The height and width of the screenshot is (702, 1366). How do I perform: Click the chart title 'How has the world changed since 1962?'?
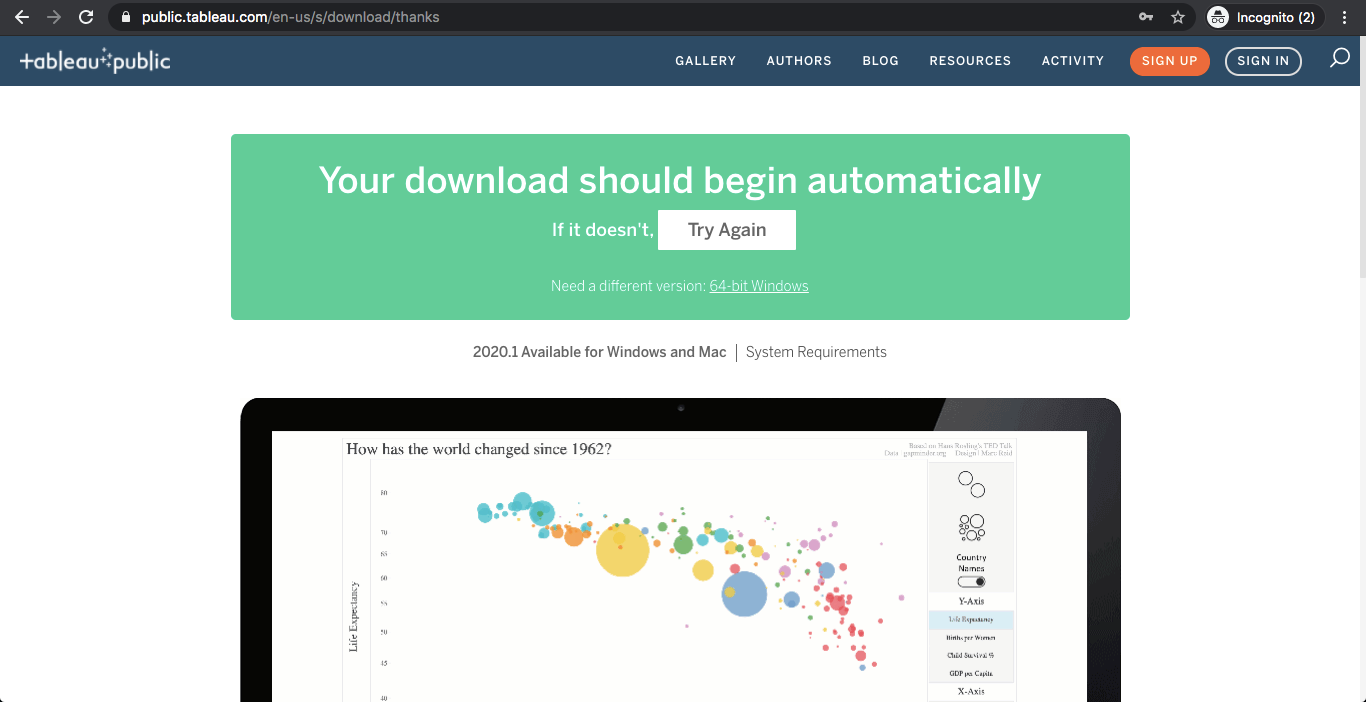479,449
